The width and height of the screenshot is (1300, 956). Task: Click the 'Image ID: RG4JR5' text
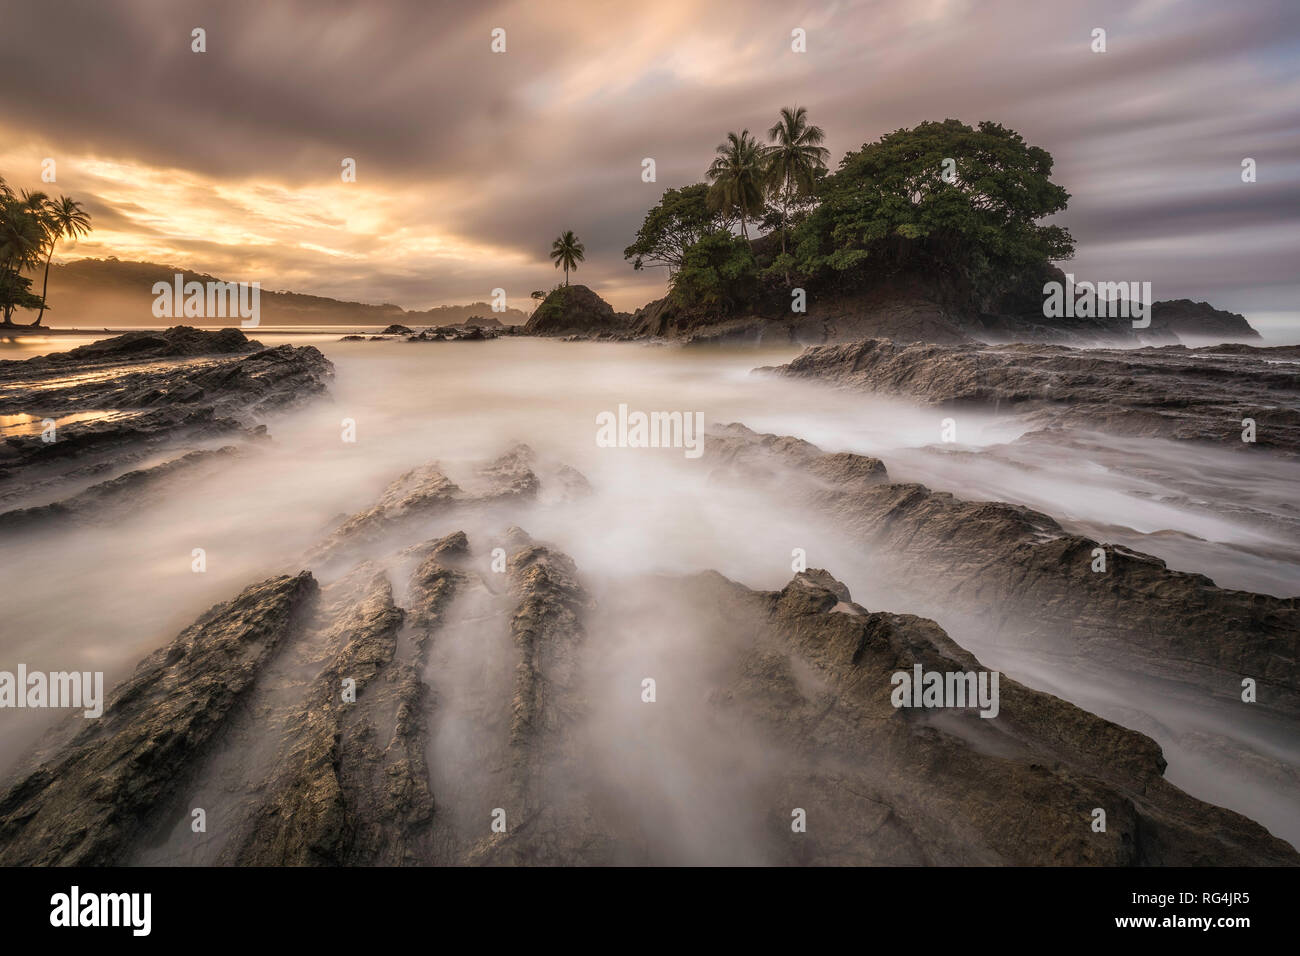(1191, 899)
